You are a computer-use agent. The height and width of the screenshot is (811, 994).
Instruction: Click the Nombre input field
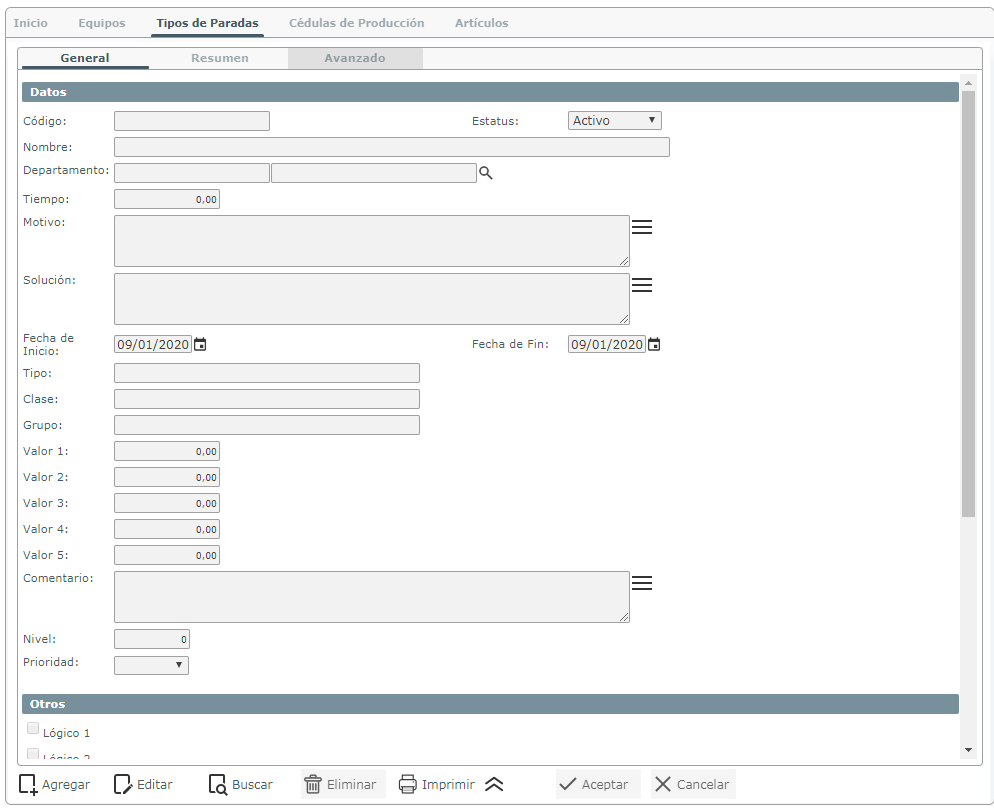coord(391,147)
